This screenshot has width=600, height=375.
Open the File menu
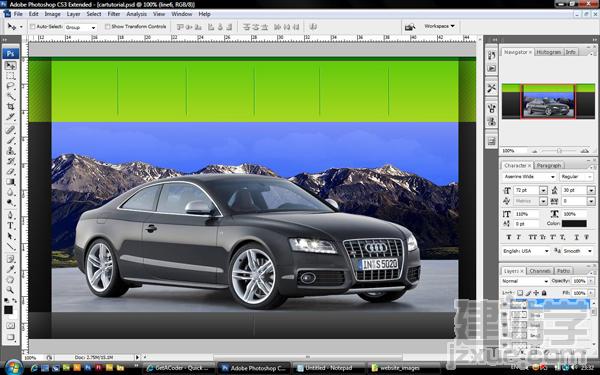point(18,14)
